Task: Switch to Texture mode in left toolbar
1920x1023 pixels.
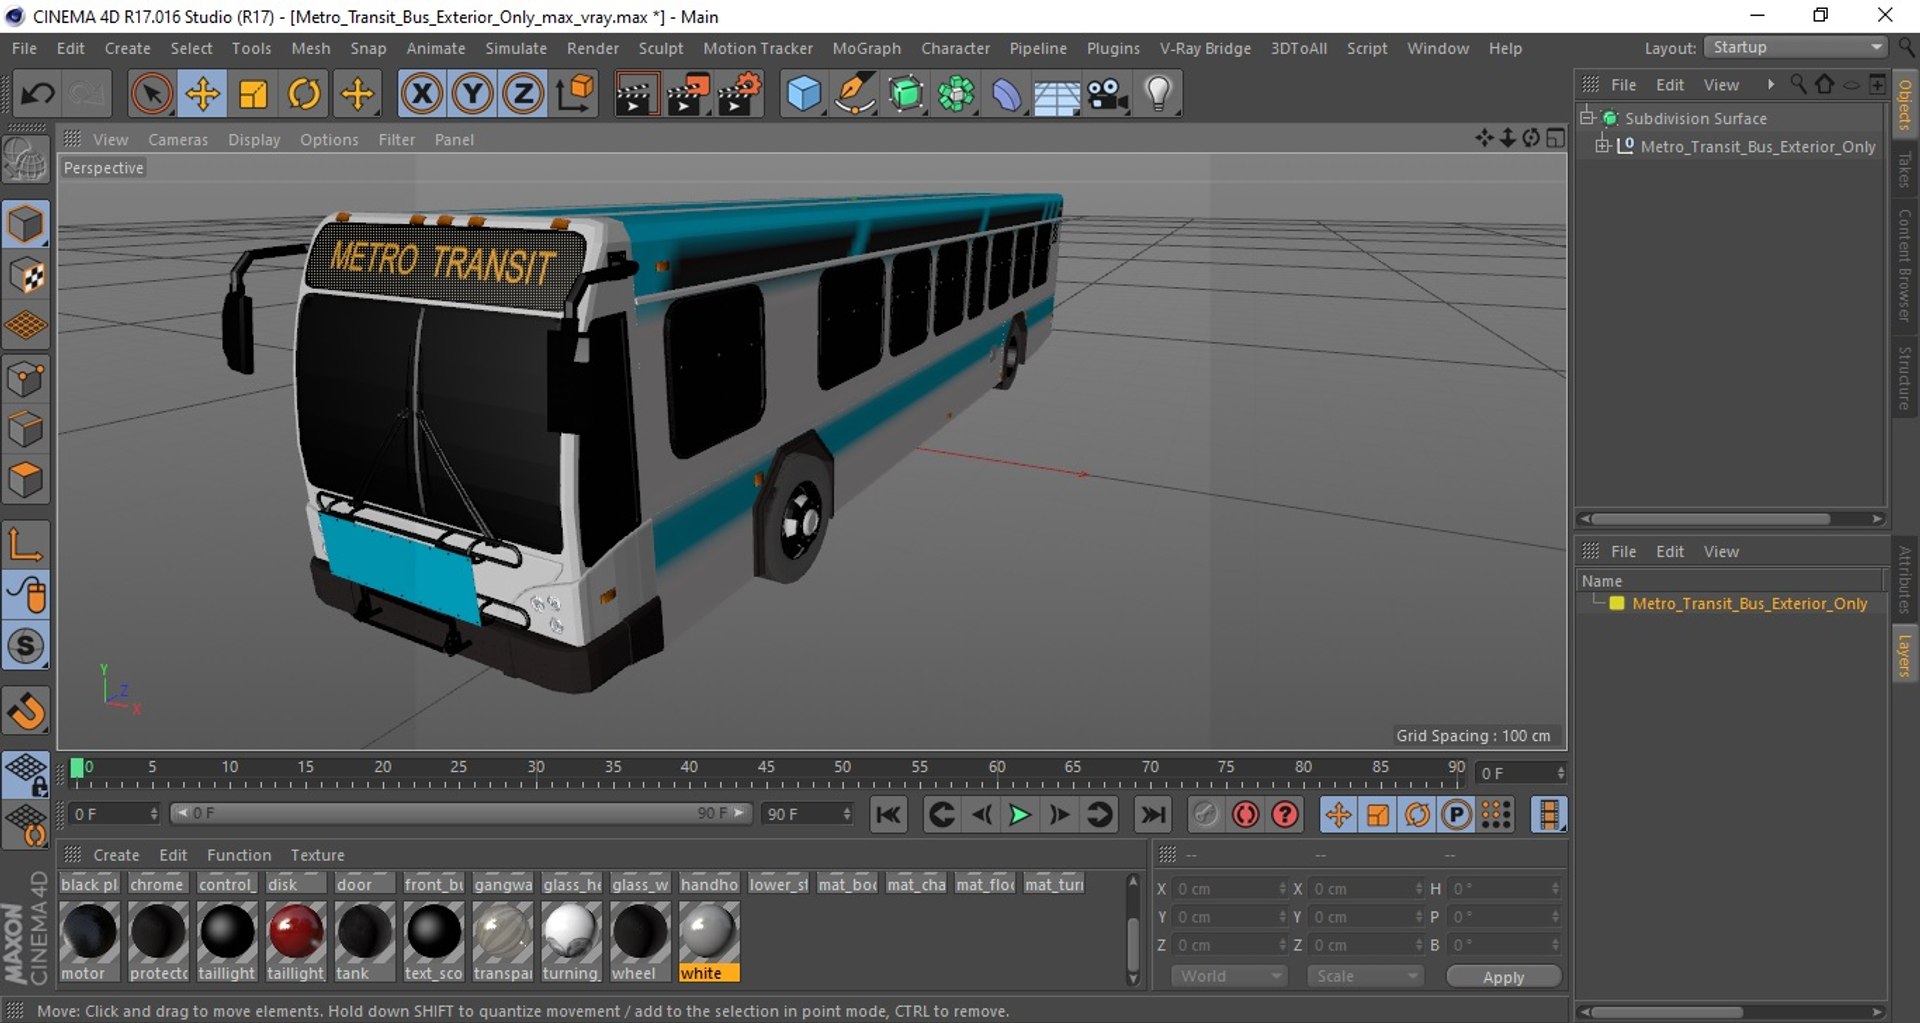Action: click(26, 276)
